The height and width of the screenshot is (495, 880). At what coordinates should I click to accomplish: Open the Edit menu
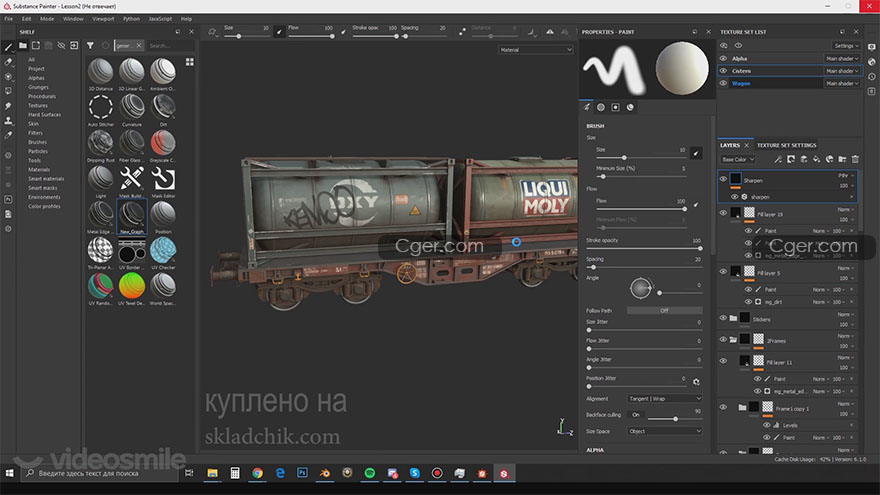point(26,19)
